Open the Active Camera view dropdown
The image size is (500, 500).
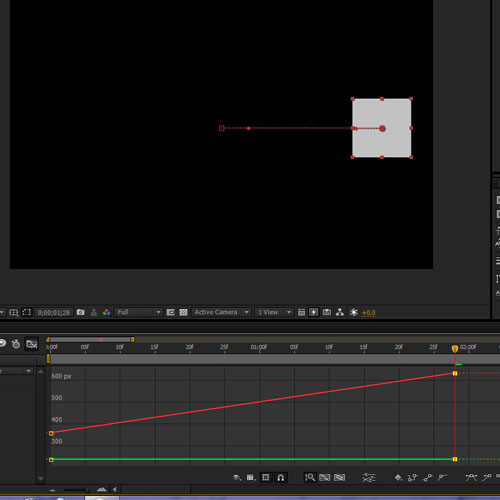tap(221, 312)
